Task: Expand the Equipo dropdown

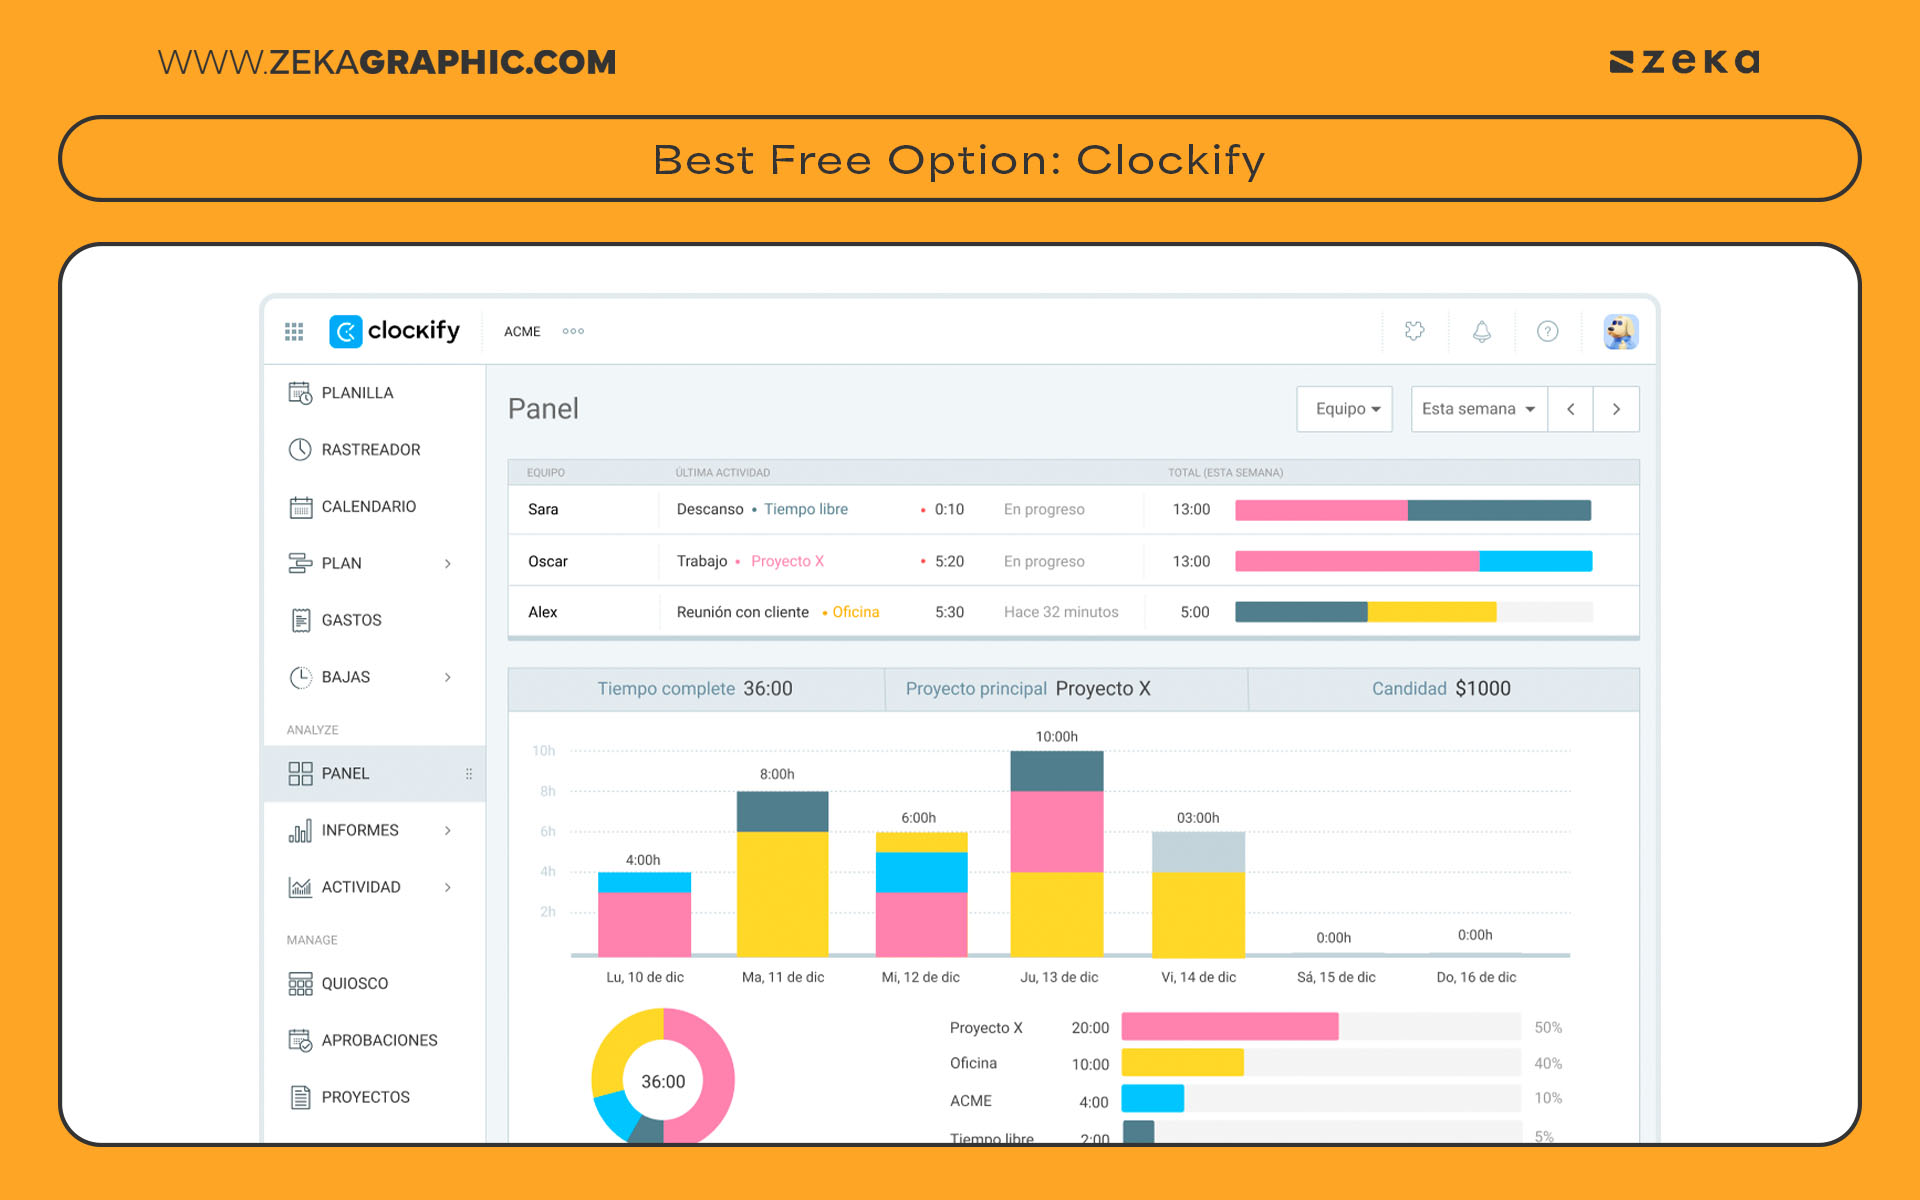Action: click(1345, 409)
